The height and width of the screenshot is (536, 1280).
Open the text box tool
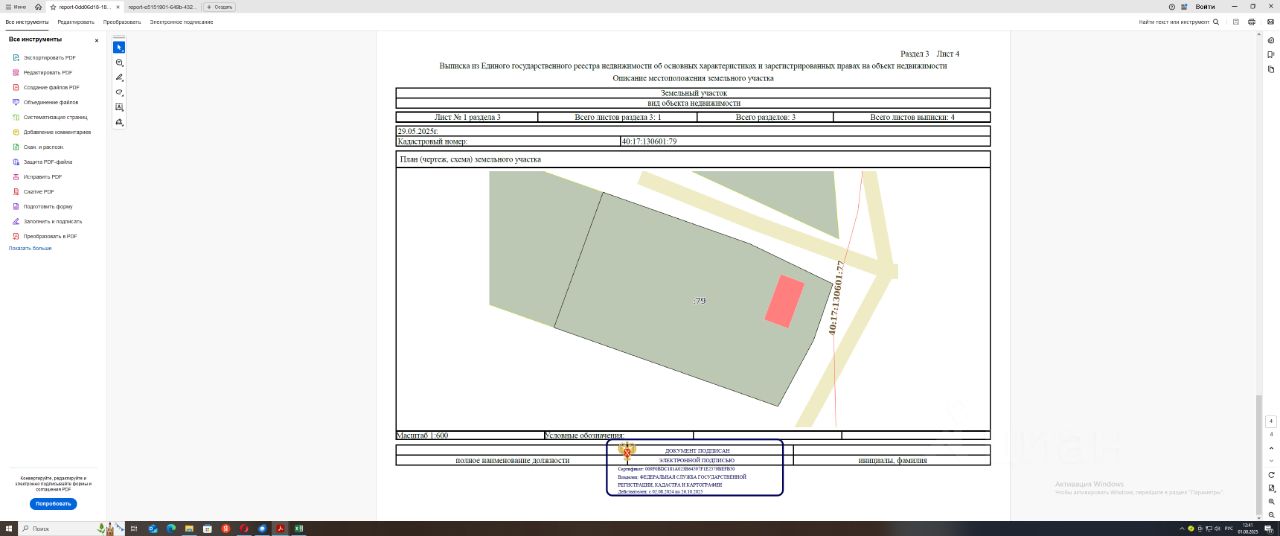tap(120, 107)
